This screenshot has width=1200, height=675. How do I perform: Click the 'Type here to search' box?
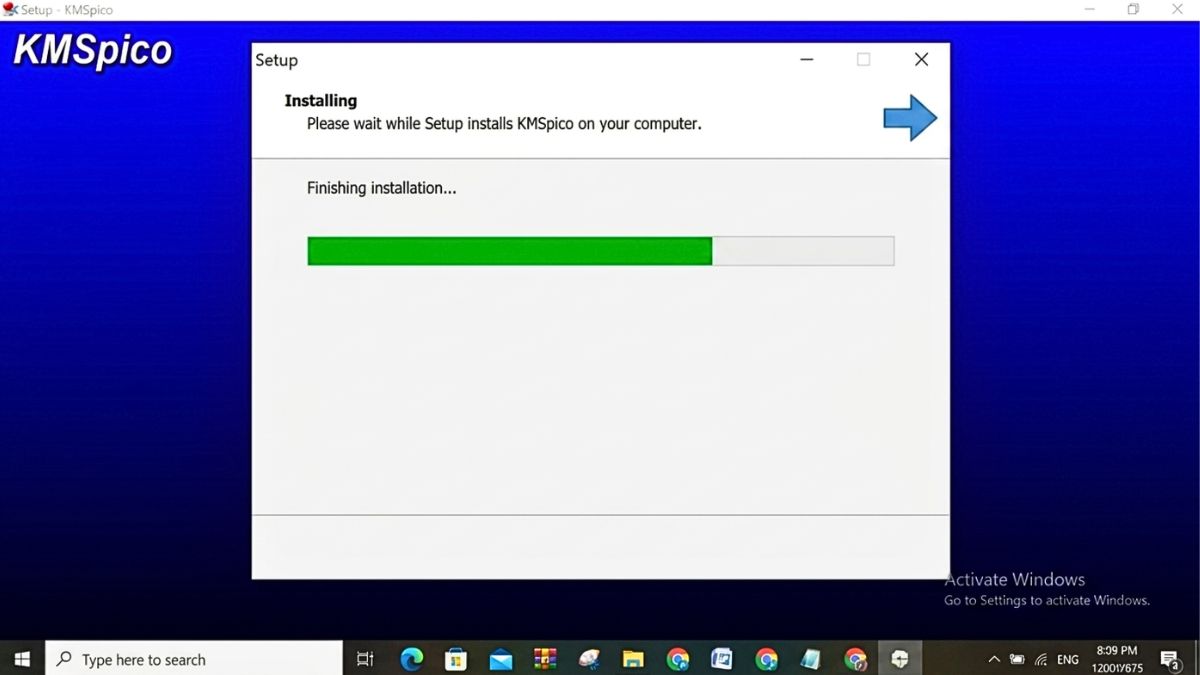pyautogui.click(x=194, y=659)
